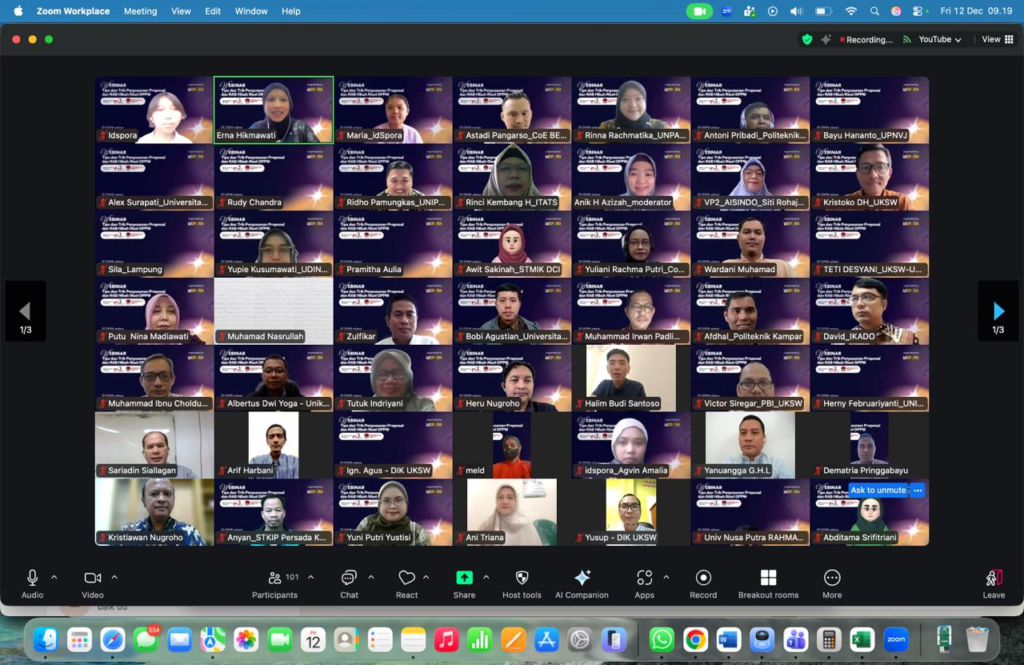Open the React emoji menu
The height and width of the screenshot is (665, 1024).
pos(406,578)
